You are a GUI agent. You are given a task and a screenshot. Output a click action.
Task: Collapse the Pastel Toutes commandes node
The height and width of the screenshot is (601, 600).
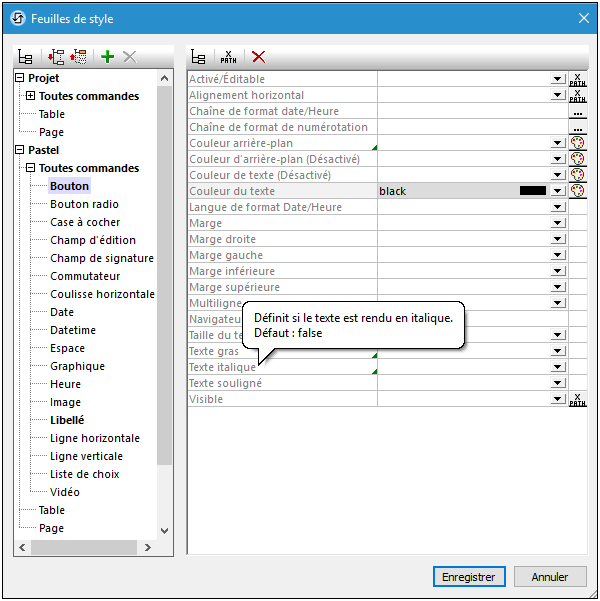(x=30, y=168)
